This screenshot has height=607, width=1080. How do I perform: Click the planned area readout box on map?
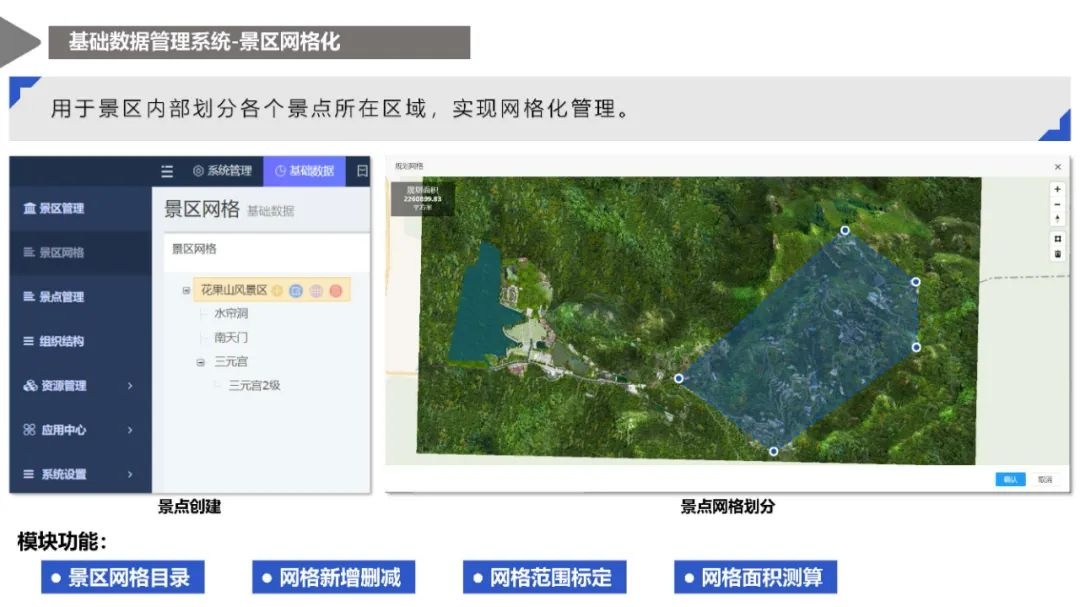pos(422,198)
